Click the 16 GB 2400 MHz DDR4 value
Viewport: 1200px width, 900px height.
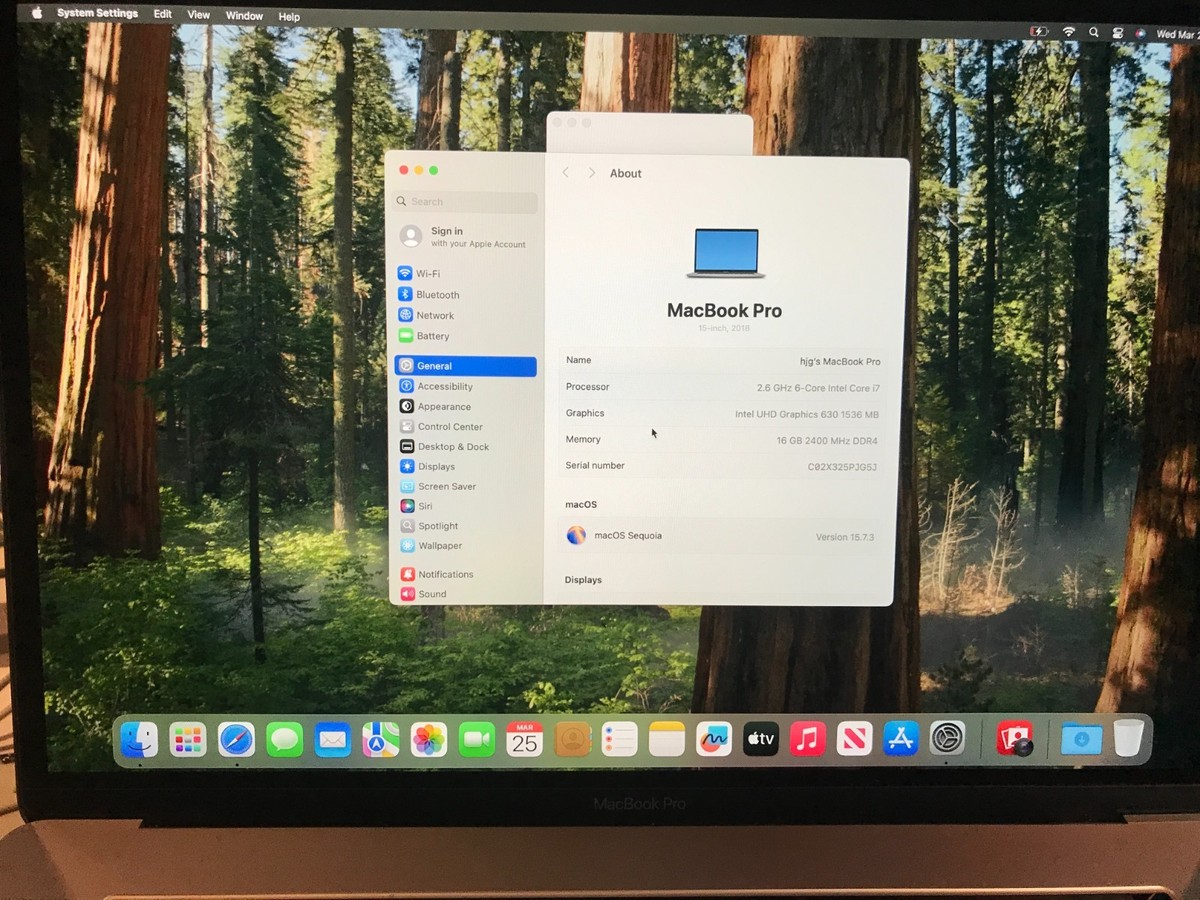[827, 441]
